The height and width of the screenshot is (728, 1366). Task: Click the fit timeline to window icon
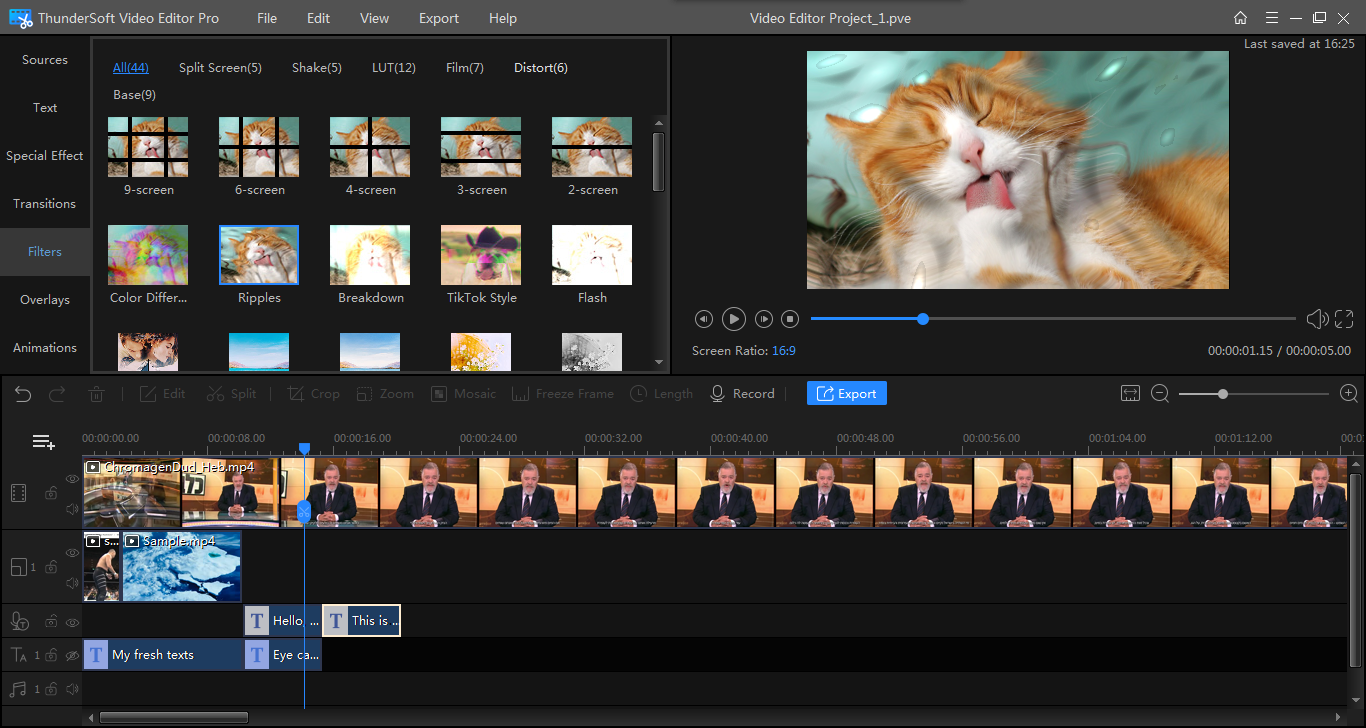(x=1130, y=394)
